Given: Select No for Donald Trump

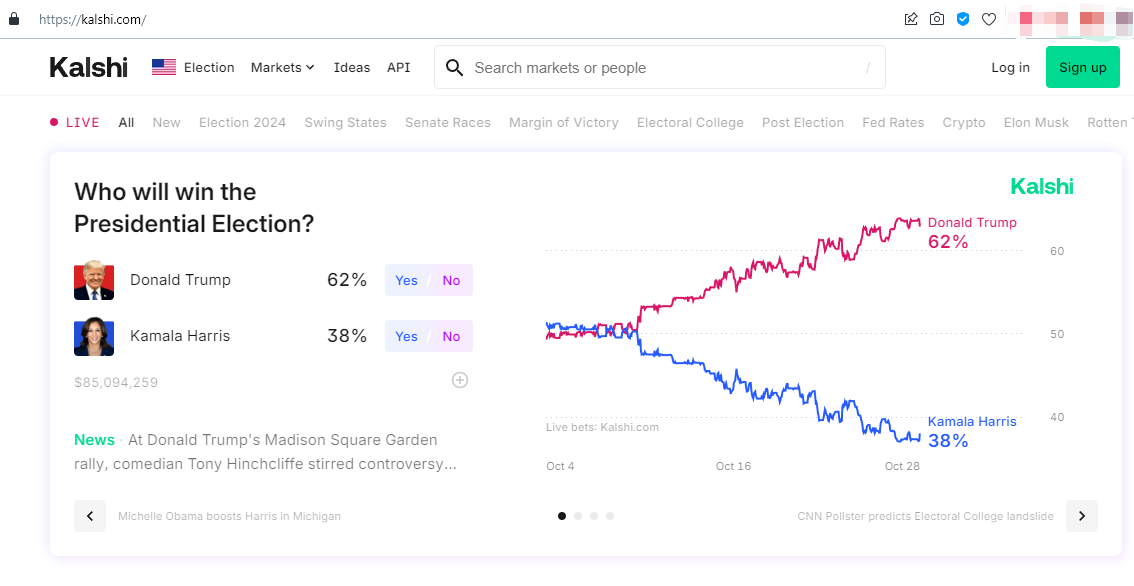Looking at the screenshot, I should tap(451, 281).
